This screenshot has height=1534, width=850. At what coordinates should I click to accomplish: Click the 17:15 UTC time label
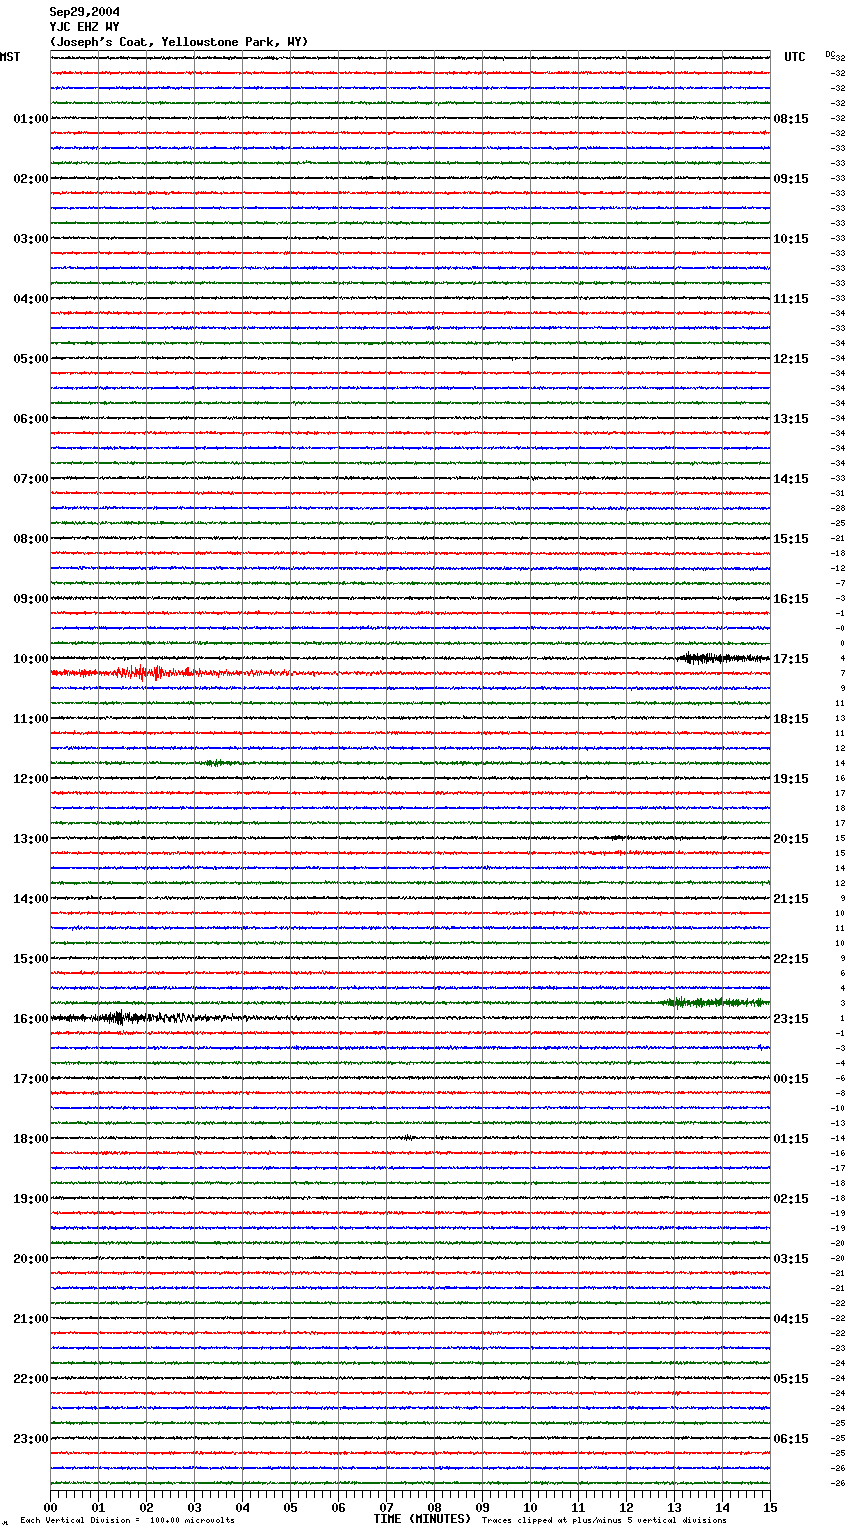[x=791, y=659]
